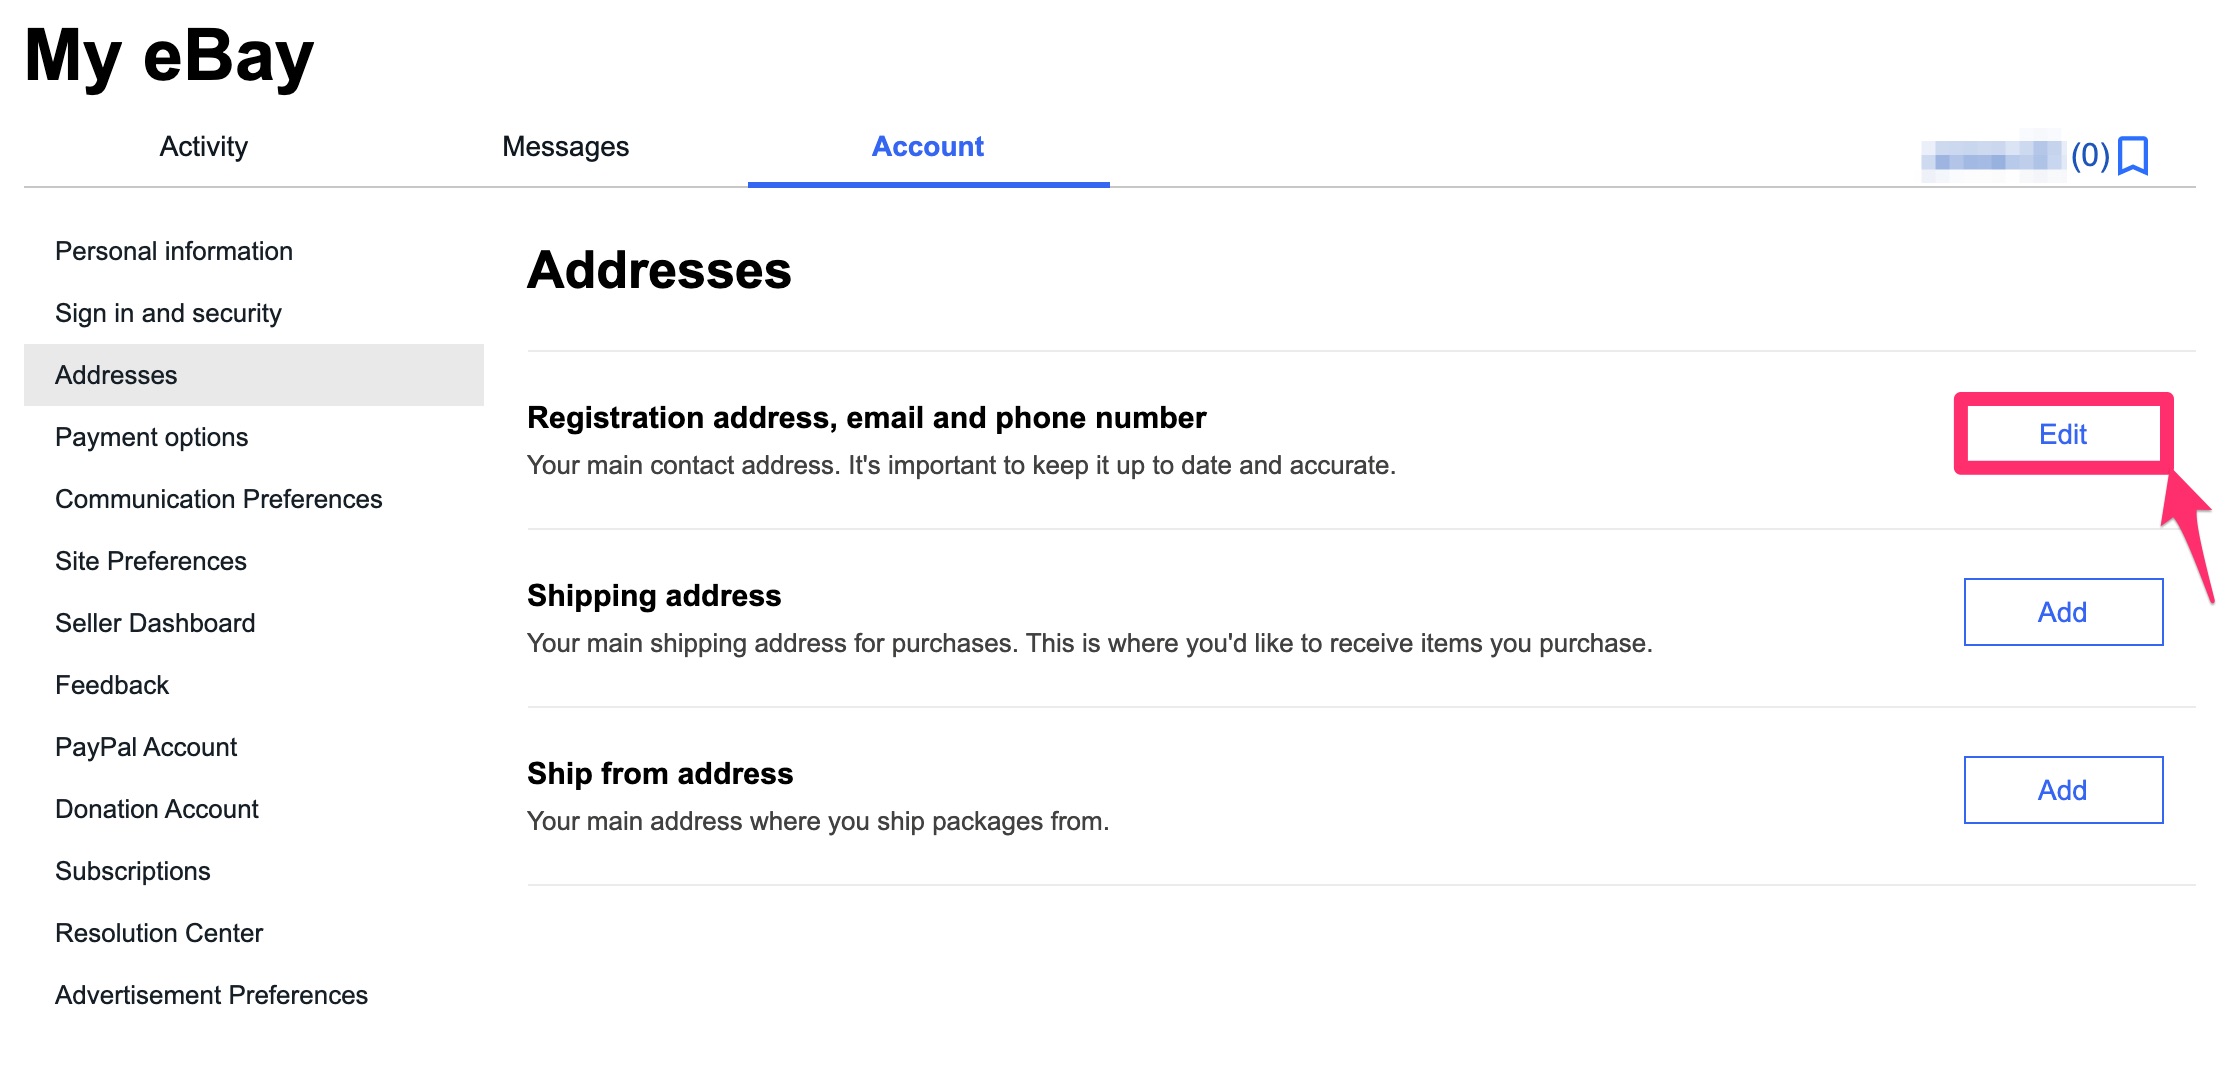The width and height of the screenshot is (2230, 1072).
Task: Switch to the Messages tab
Action: pyautogui.click(x=566, y=147)
